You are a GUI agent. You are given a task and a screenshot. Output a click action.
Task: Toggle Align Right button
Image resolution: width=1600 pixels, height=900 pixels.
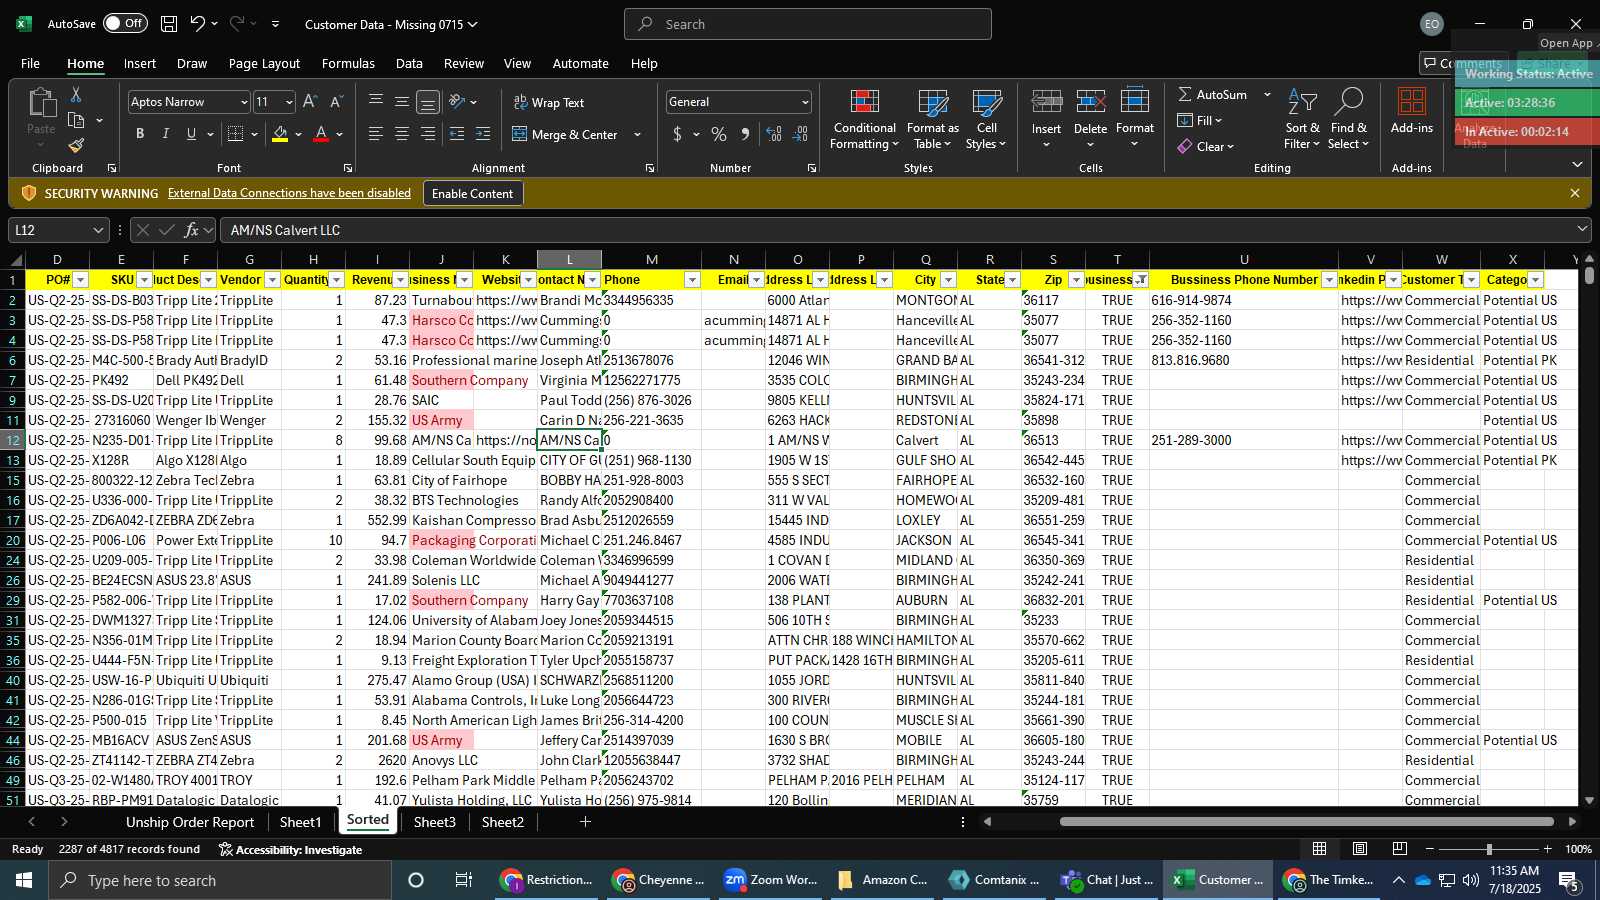[x=428, y=134]
